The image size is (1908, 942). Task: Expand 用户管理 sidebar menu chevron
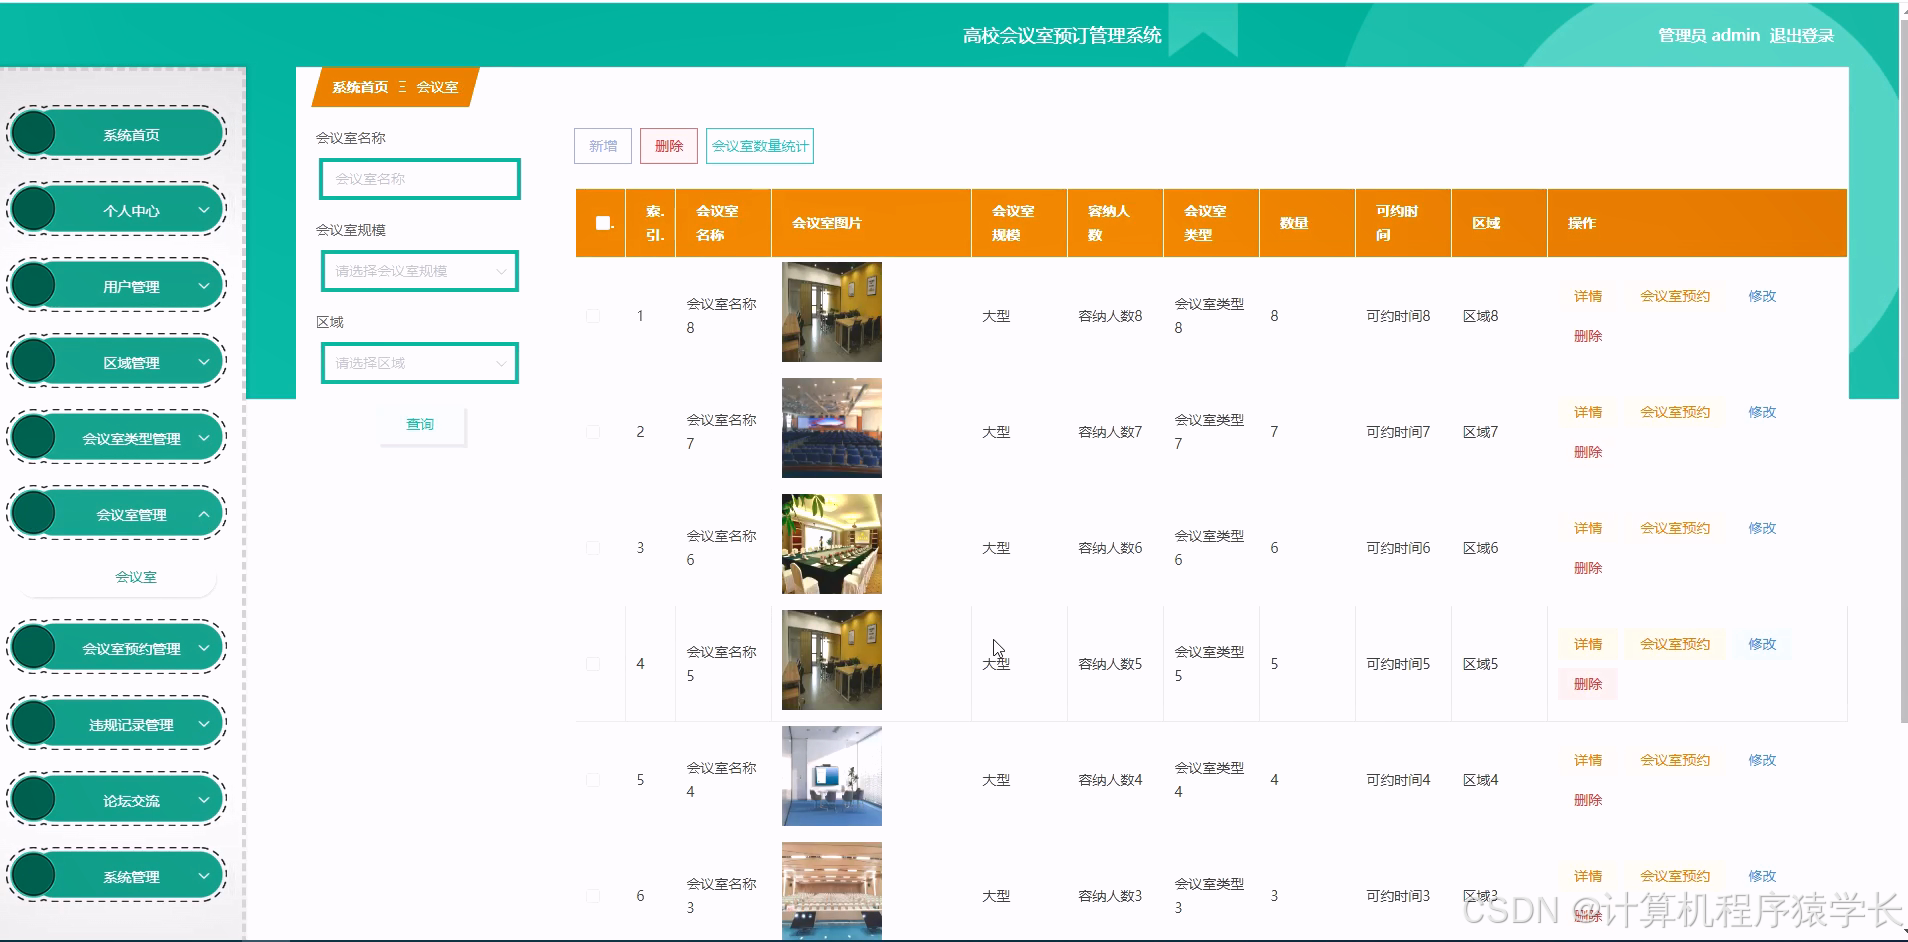[x=204, y=286]
